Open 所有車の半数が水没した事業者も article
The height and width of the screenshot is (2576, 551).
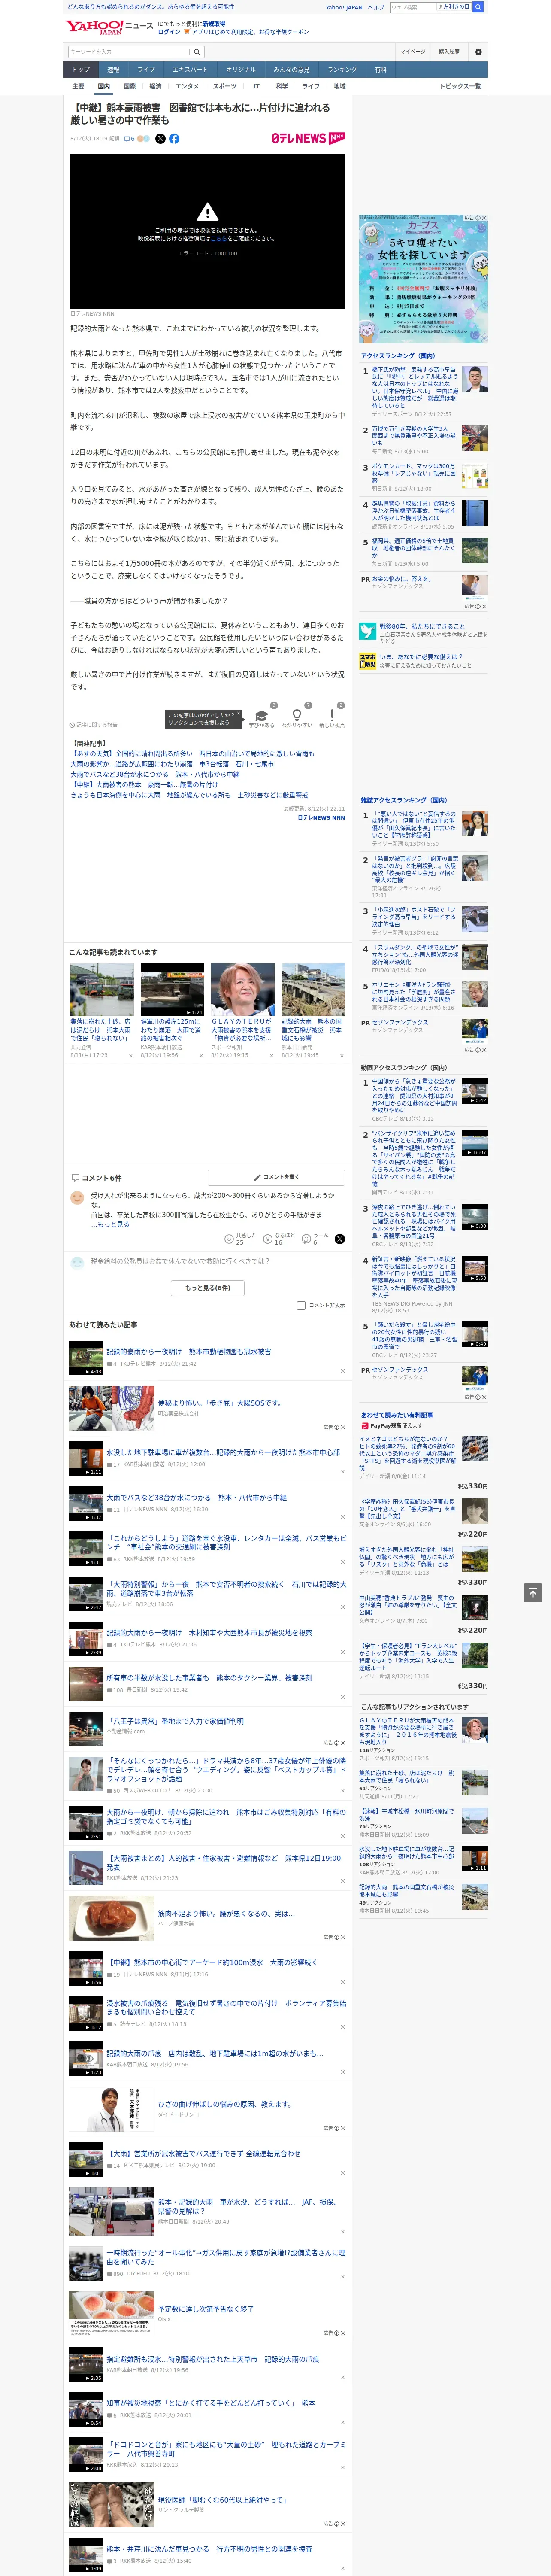[209, 1678]
